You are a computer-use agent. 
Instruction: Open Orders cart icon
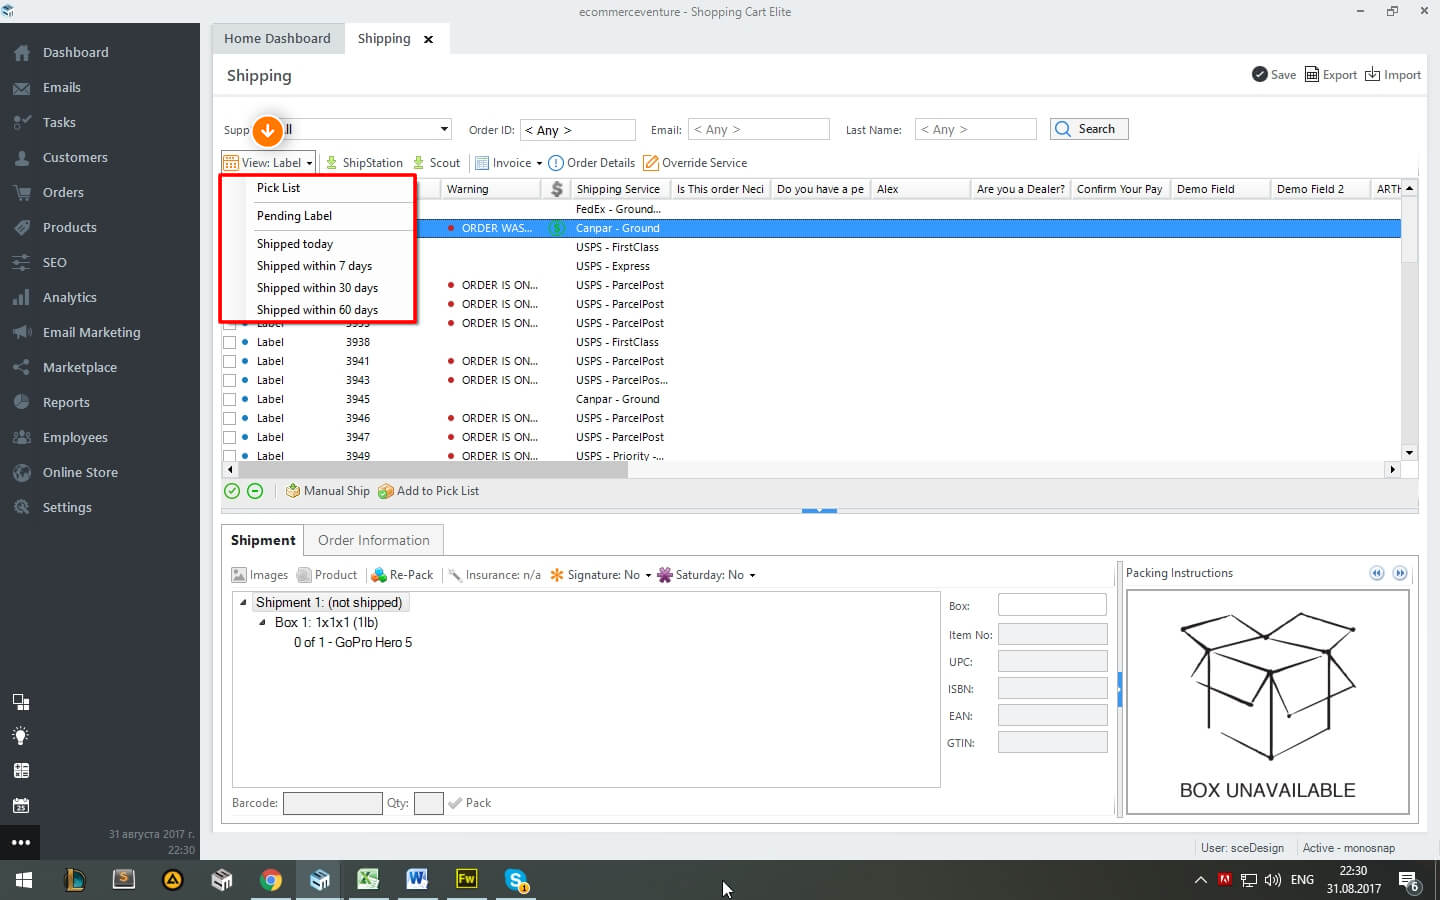(x=21, y=193)
